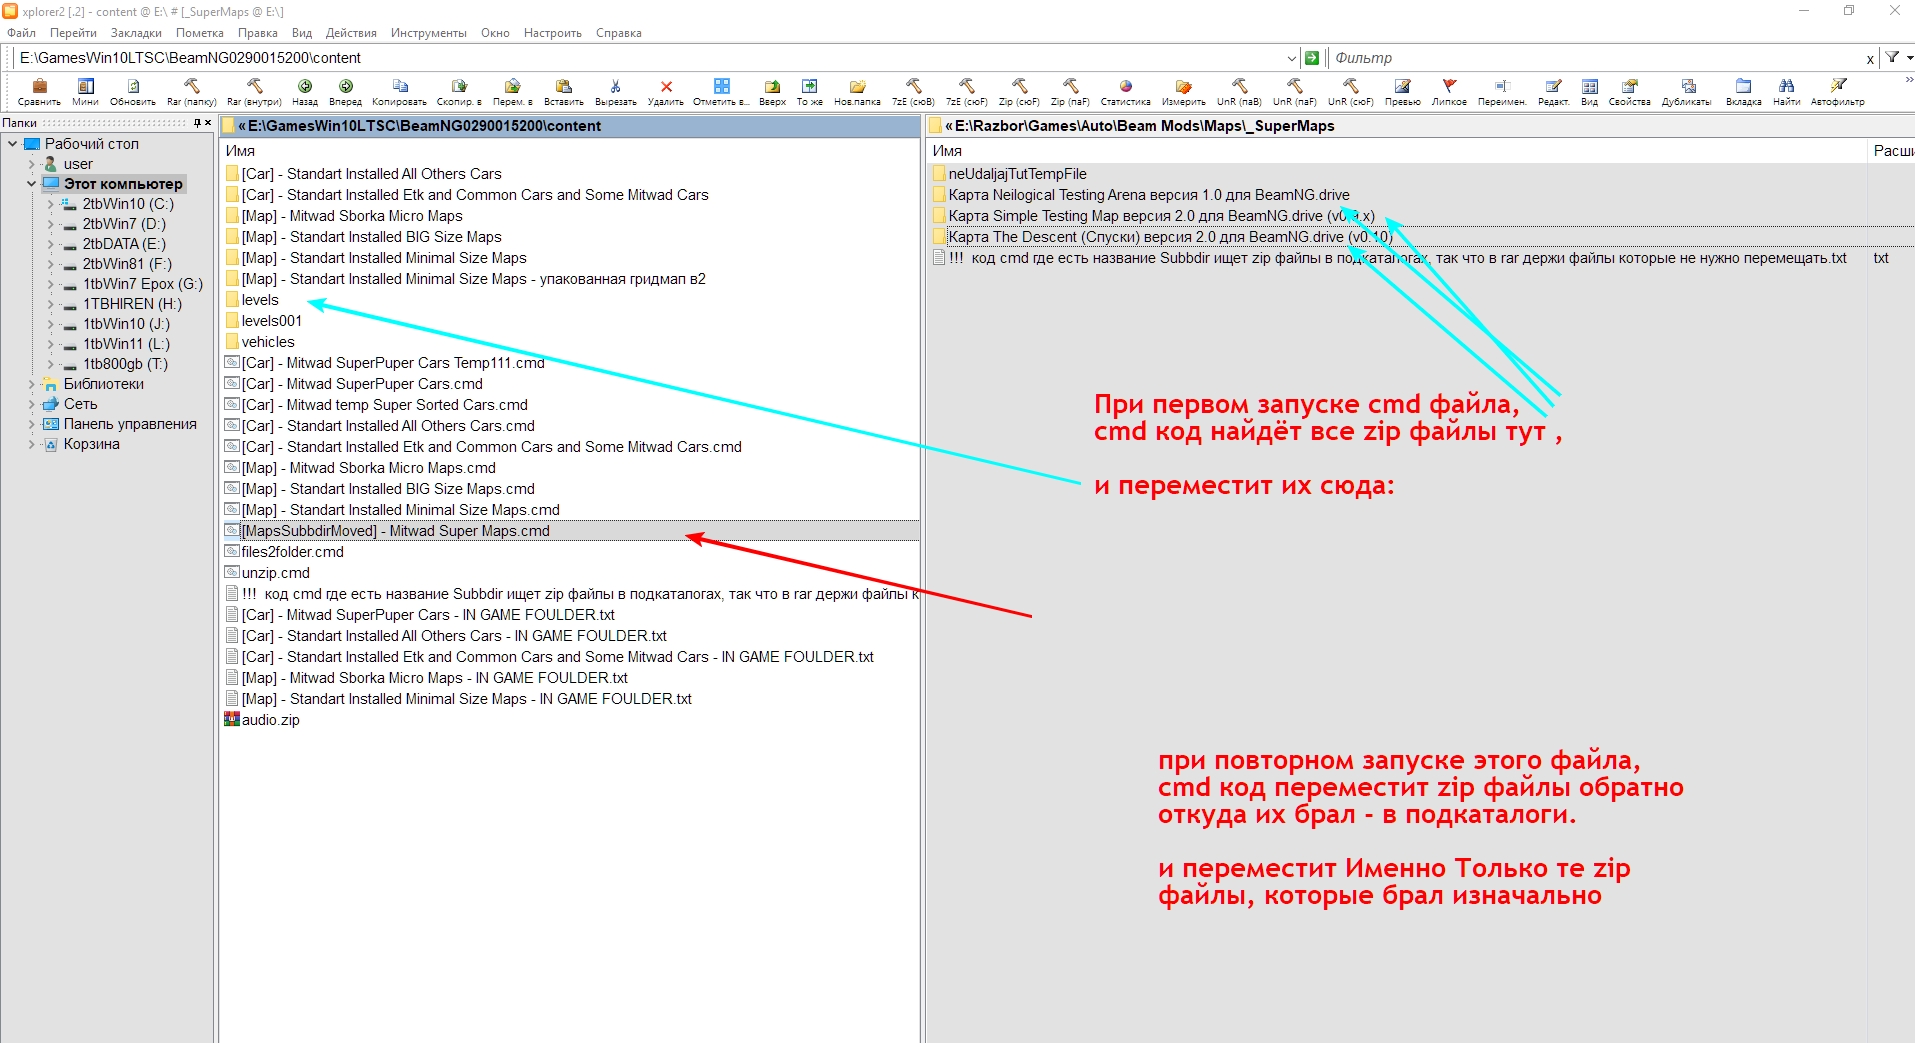The height and width of the screenshot is (1043, 1915).
Task: Open the Закладки menu
Action: point(136,33)
